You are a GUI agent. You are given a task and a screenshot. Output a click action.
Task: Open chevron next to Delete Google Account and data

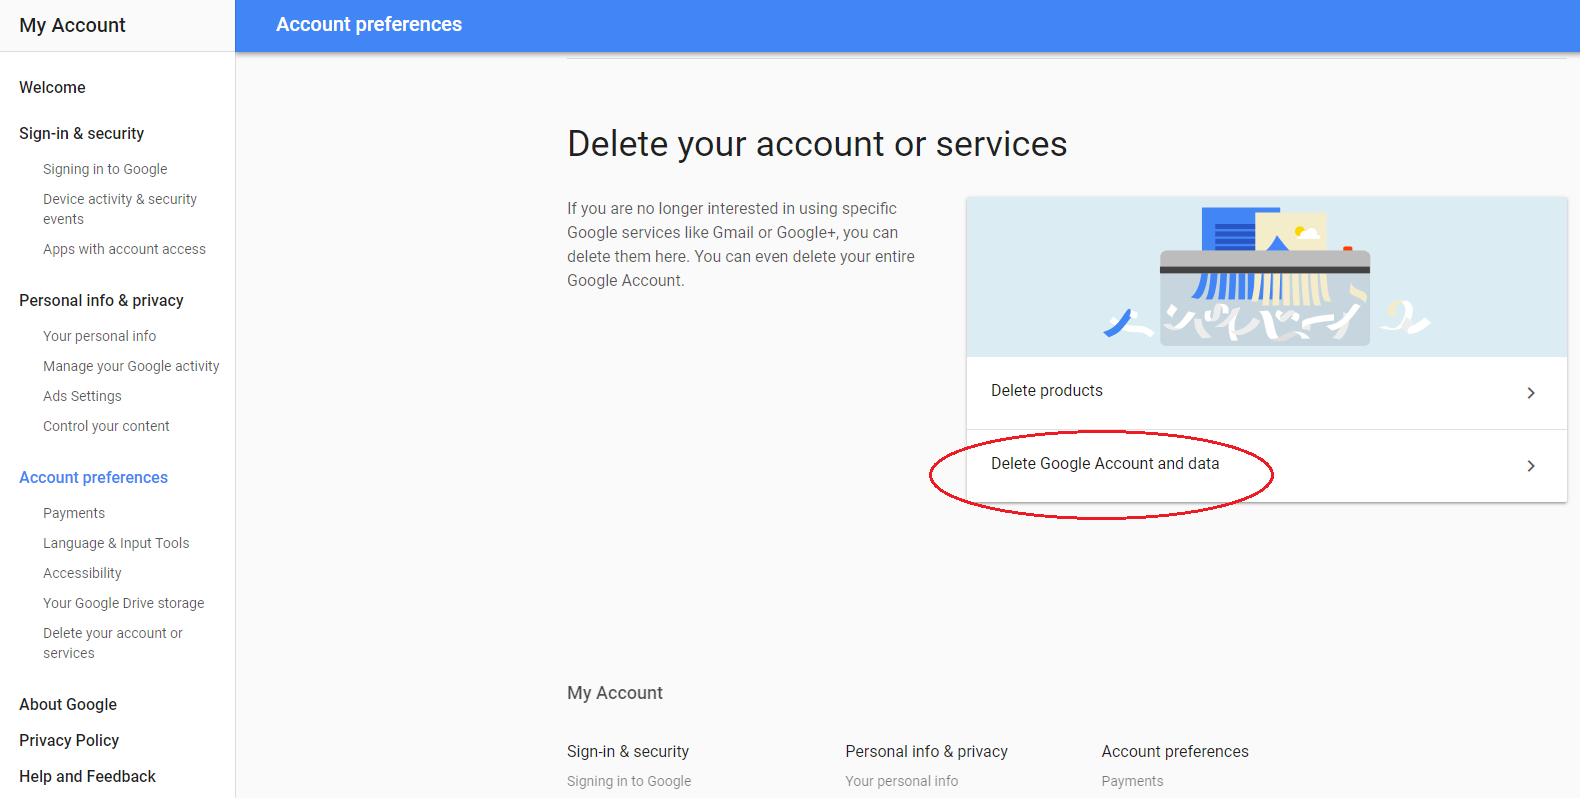pos(1530,466)
